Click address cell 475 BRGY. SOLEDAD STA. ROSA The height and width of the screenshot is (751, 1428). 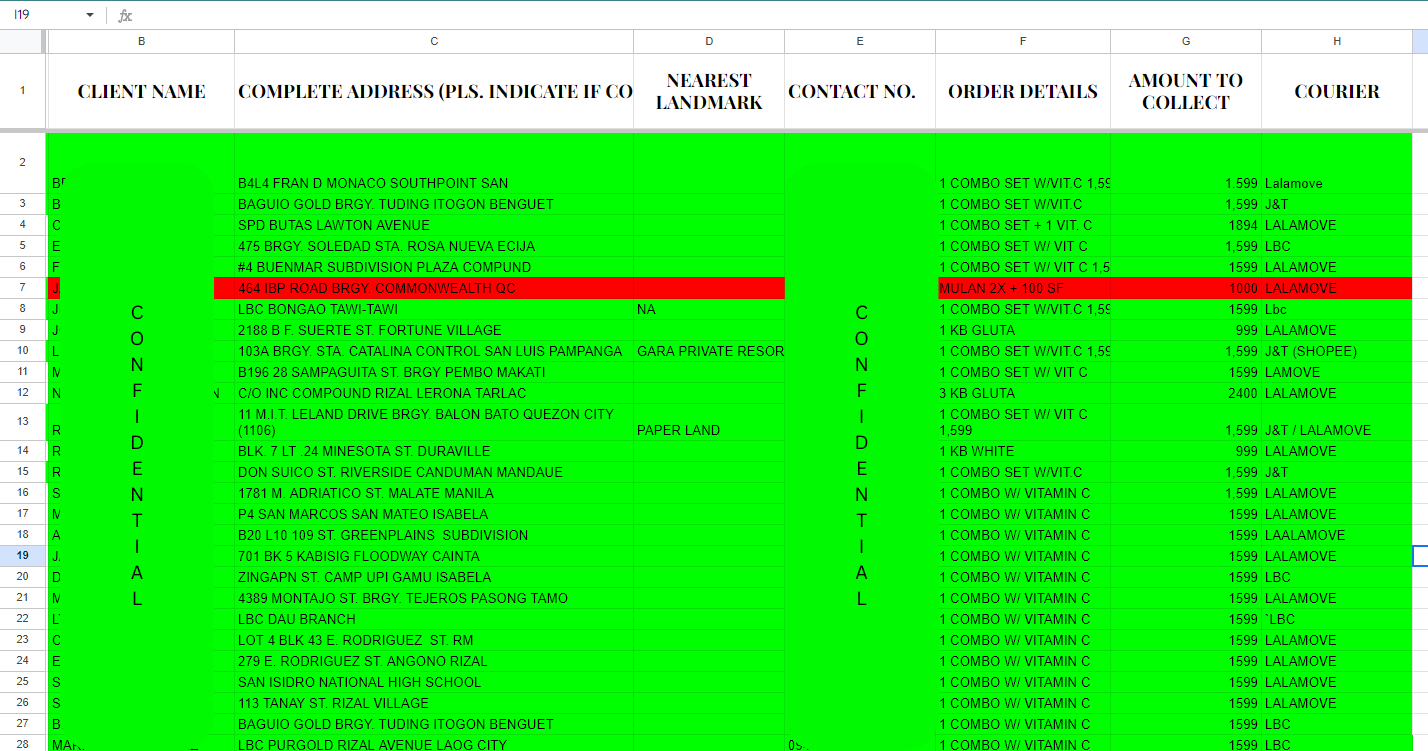click(434, 246)
